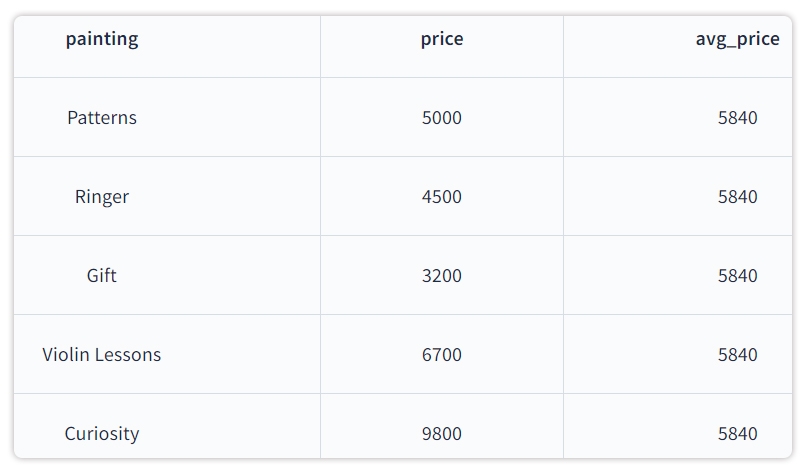Select the Patterns painting cell
Viewport: 800px width, 472px height.
[x=102, y=118]
